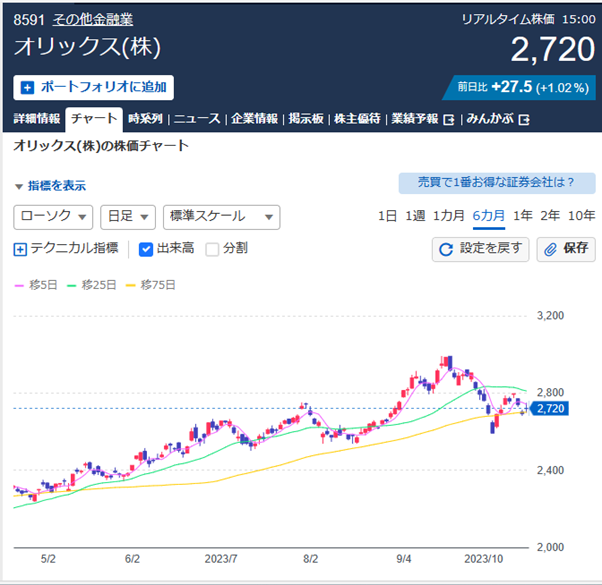The image size is (602, 585).
Task: Add stock via ポートフォリオに追加 button
Action: click(x=93, y=88)
